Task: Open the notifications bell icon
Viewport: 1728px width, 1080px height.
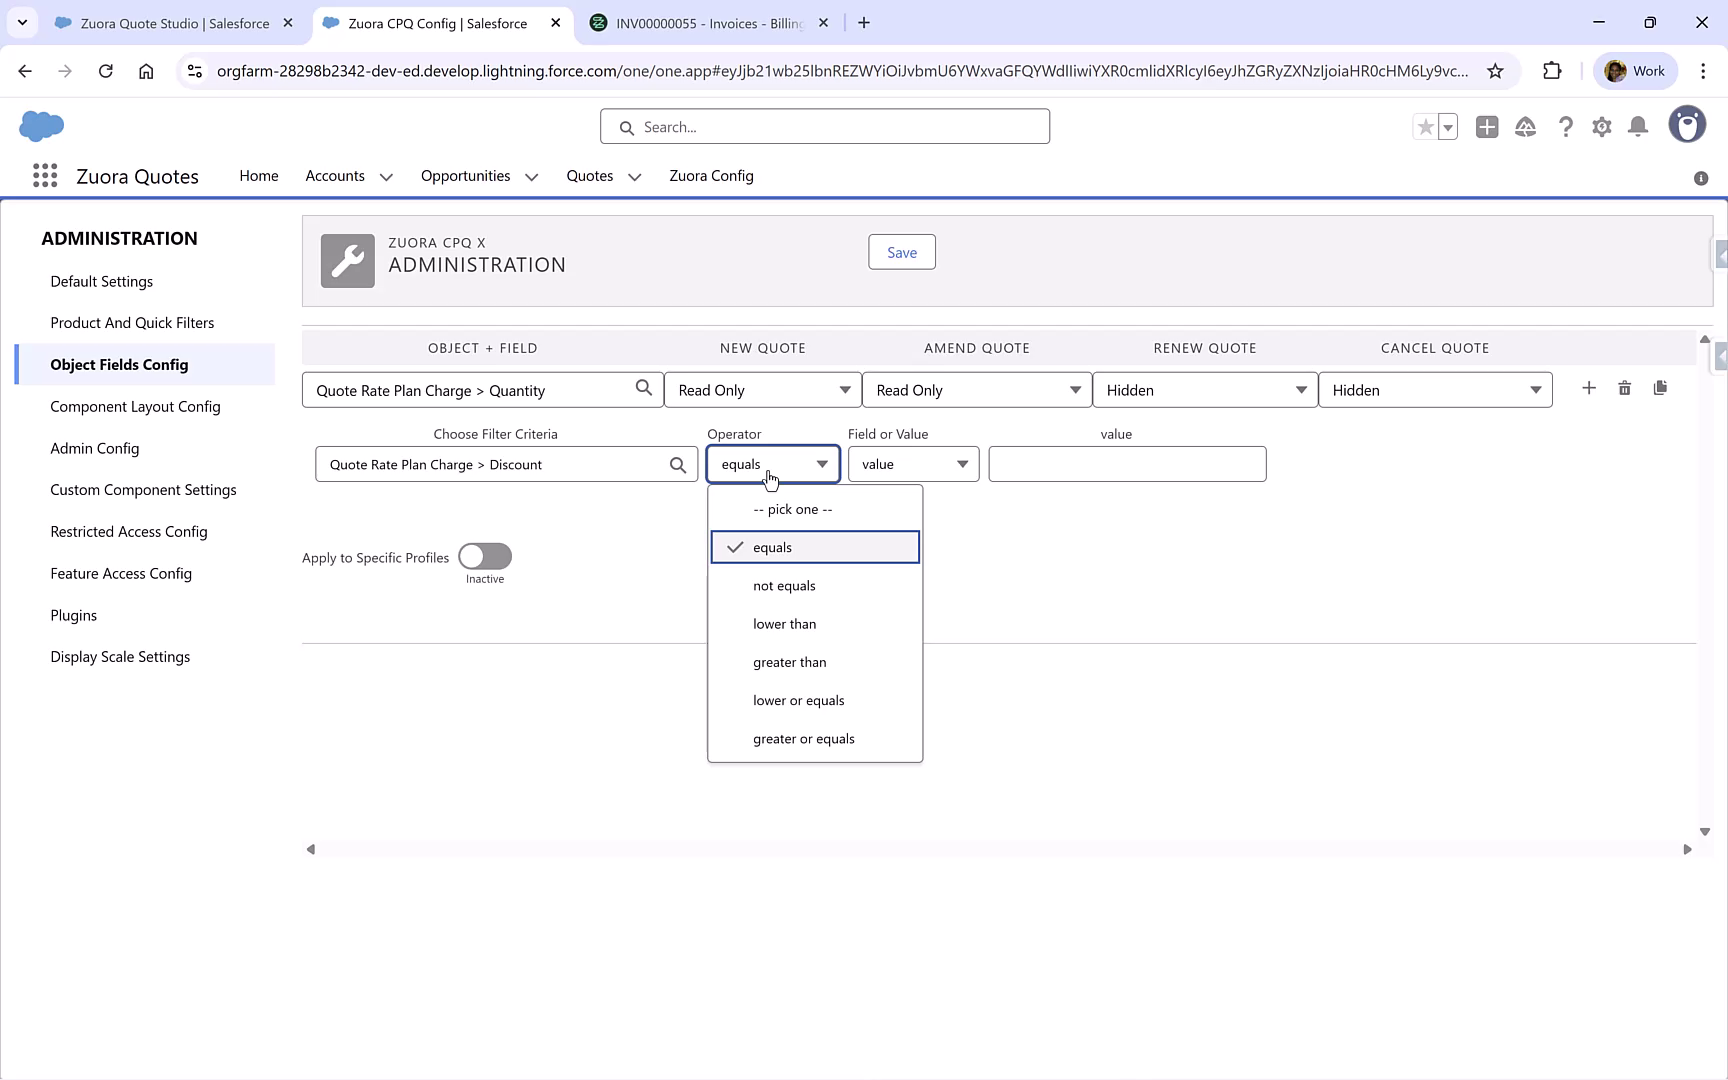Action: click(1637, 127)
